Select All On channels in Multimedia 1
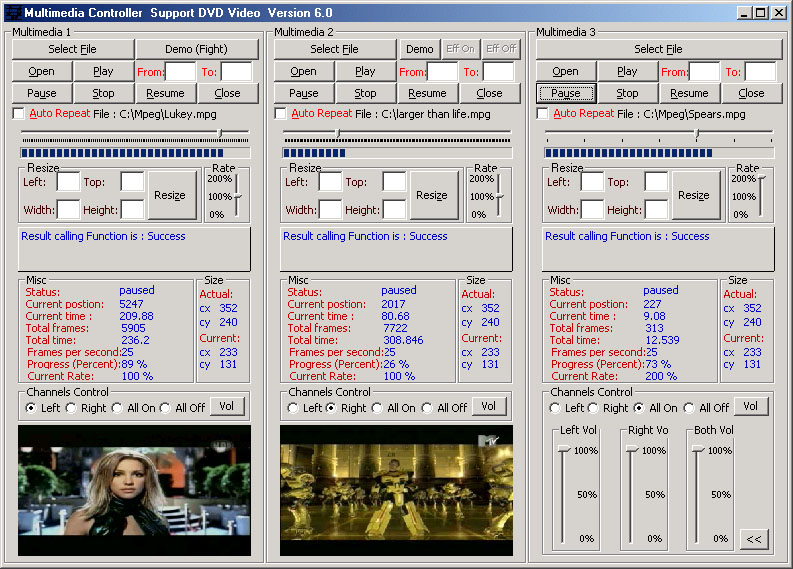 pos(117,408)
